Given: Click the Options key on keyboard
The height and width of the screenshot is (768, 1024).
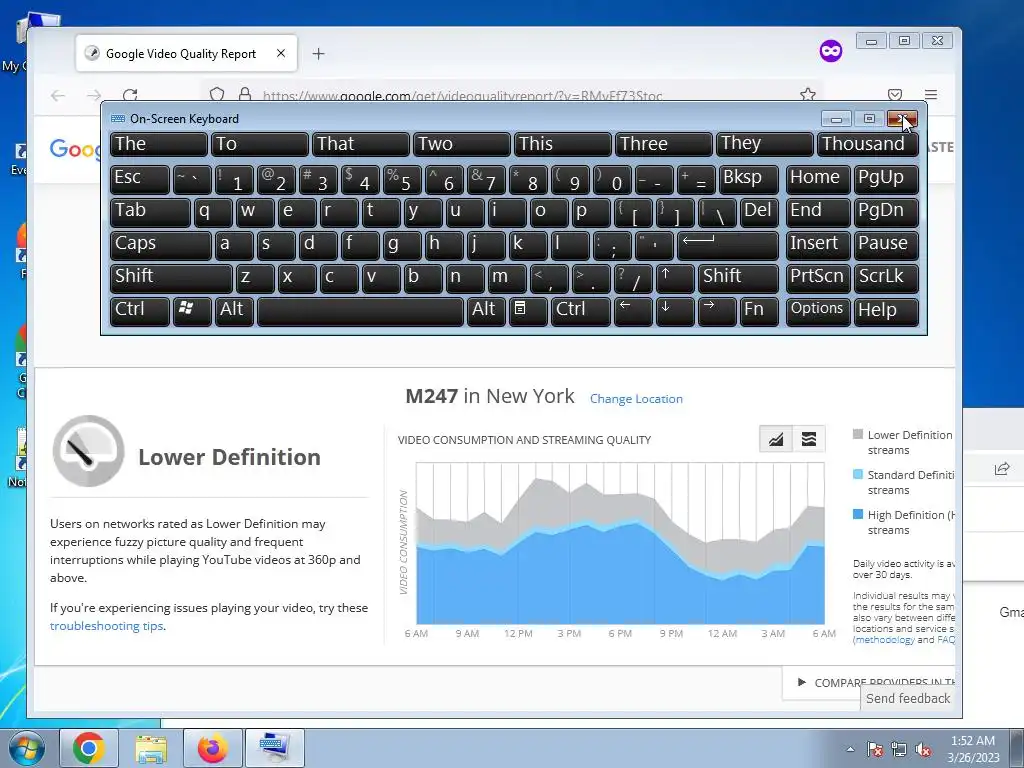Looking at the screenshot, I should [x=818, y=311].
